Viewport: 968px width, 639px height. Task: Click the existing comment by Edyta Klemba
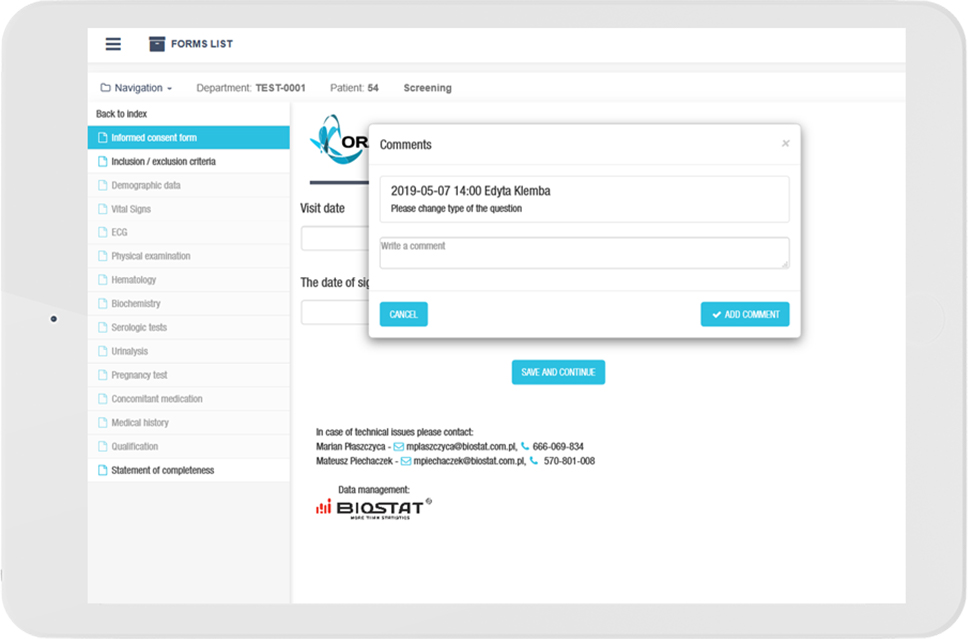coord(584,199)
